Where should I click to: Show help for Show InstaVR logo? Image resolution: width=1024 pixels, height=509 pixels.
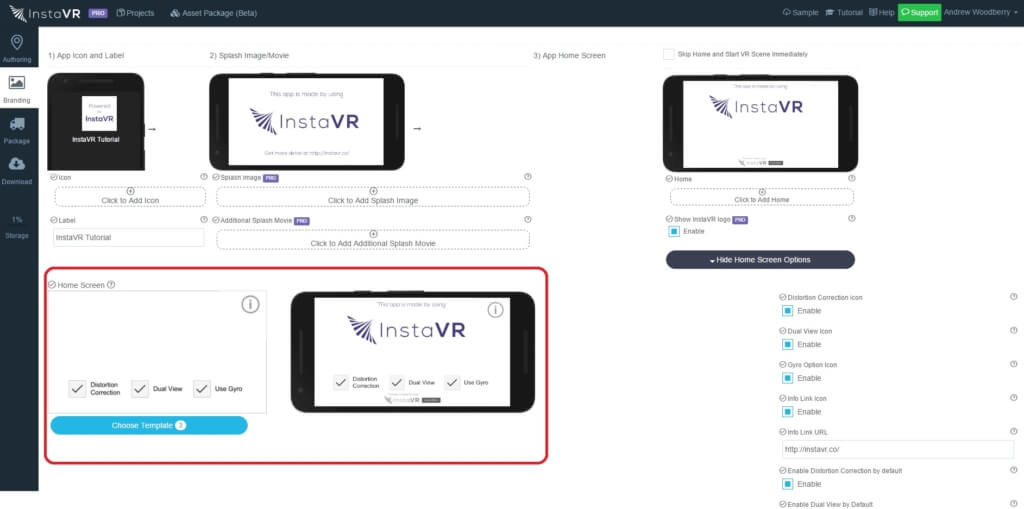[852, 219]
